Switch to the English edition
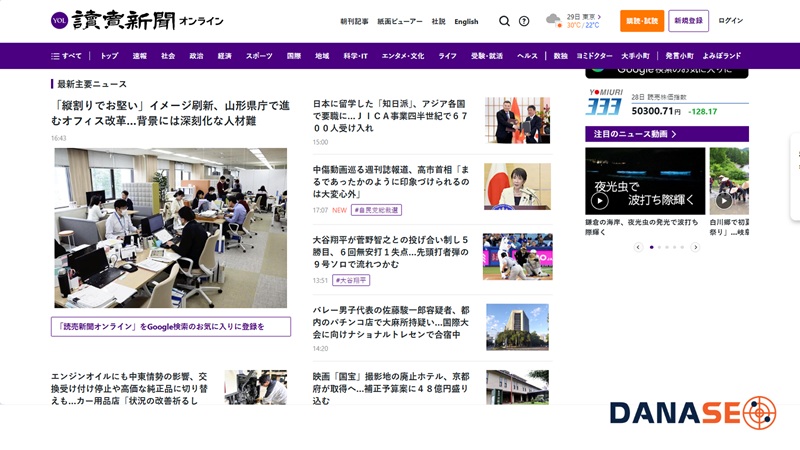 (466, 21)
